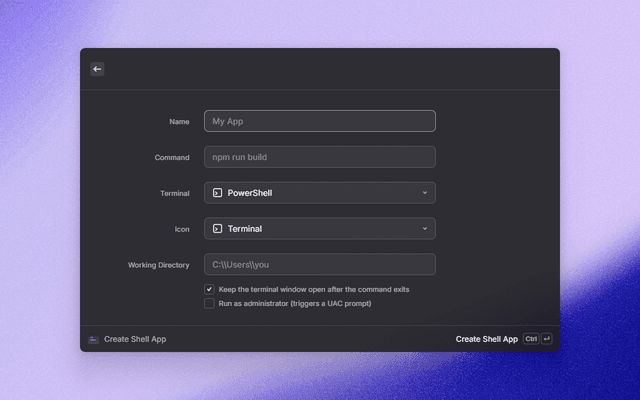Image resolution: width=640 pixels, height=400 pixels.
Task: Click Create Shell App title at bottom left
Action: pos(135,339)
